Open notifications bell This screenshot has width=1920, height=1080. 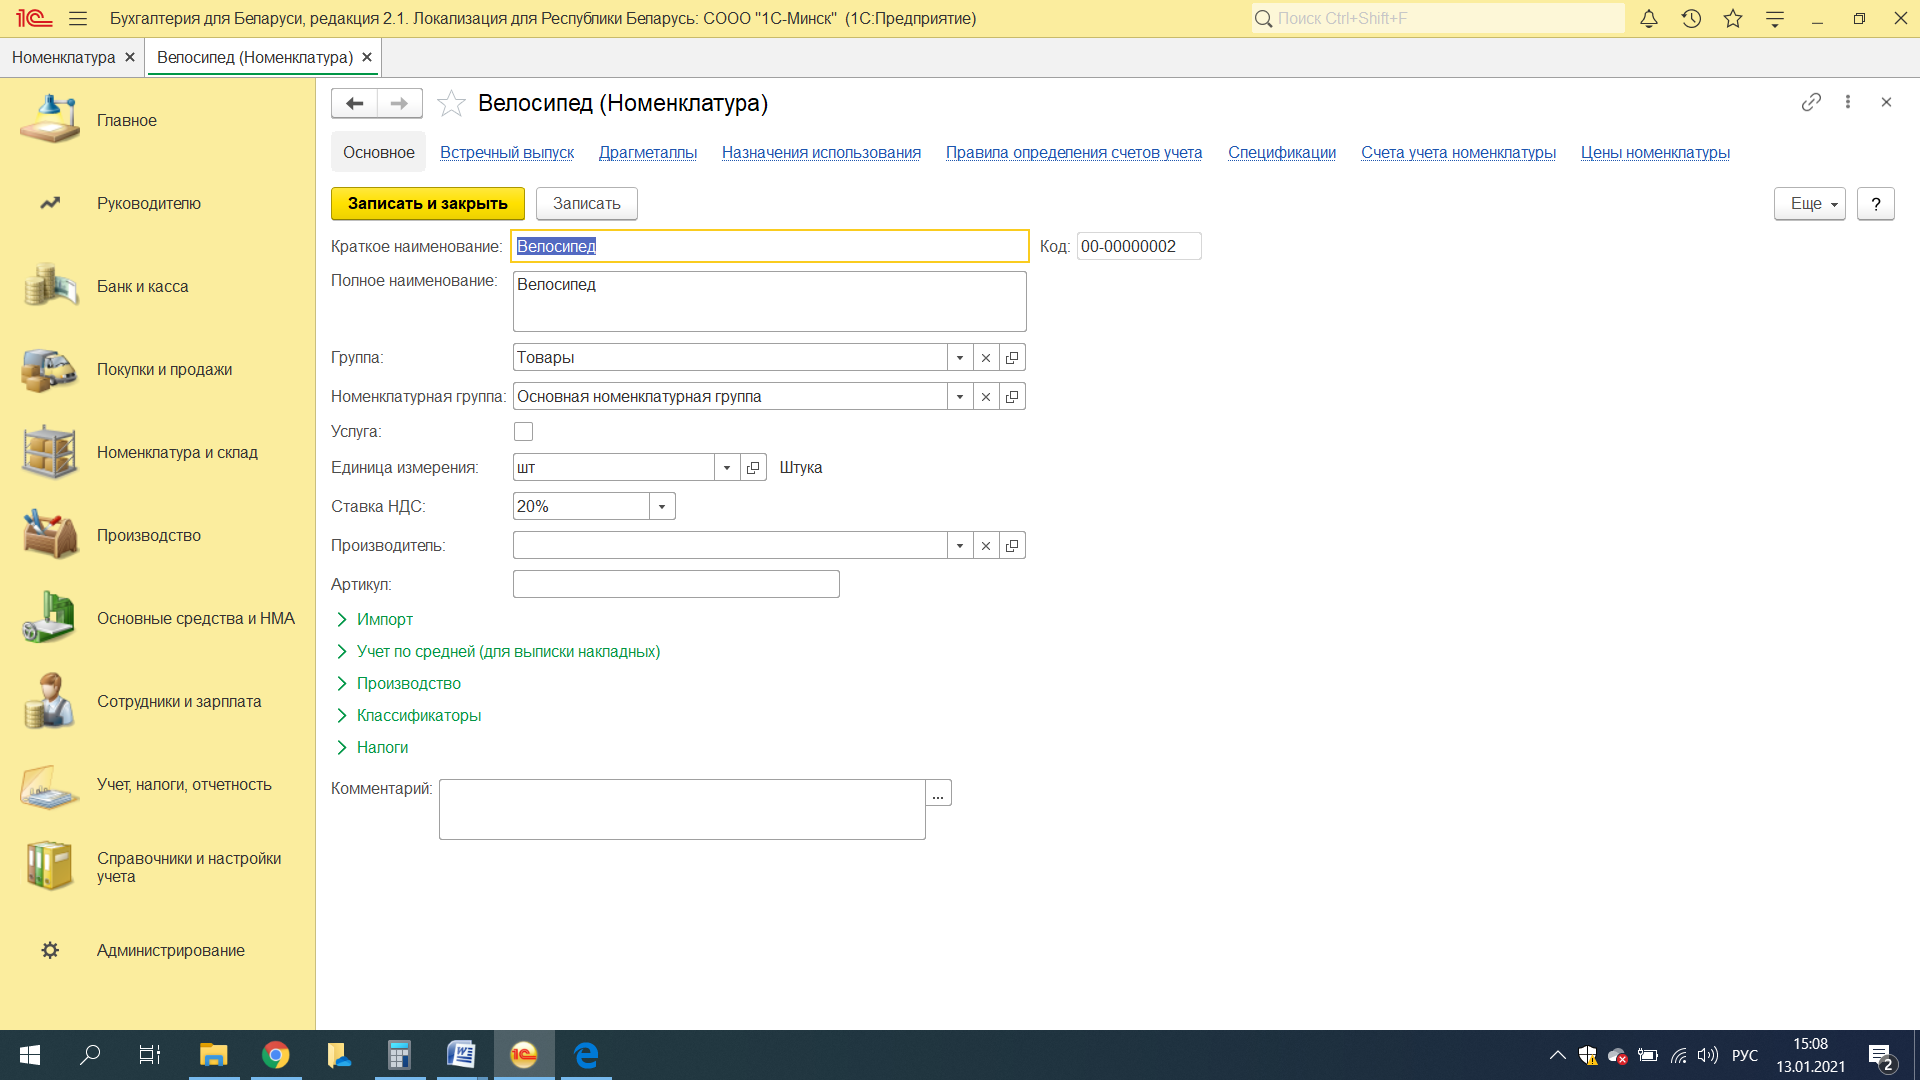click(x=1649, y=18)
